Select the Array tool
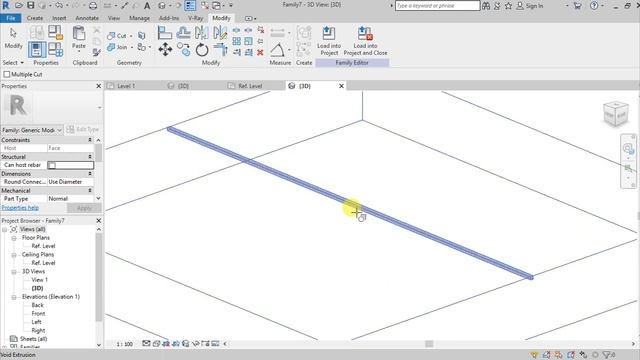The image size is (640, 360). pos(237,41)
